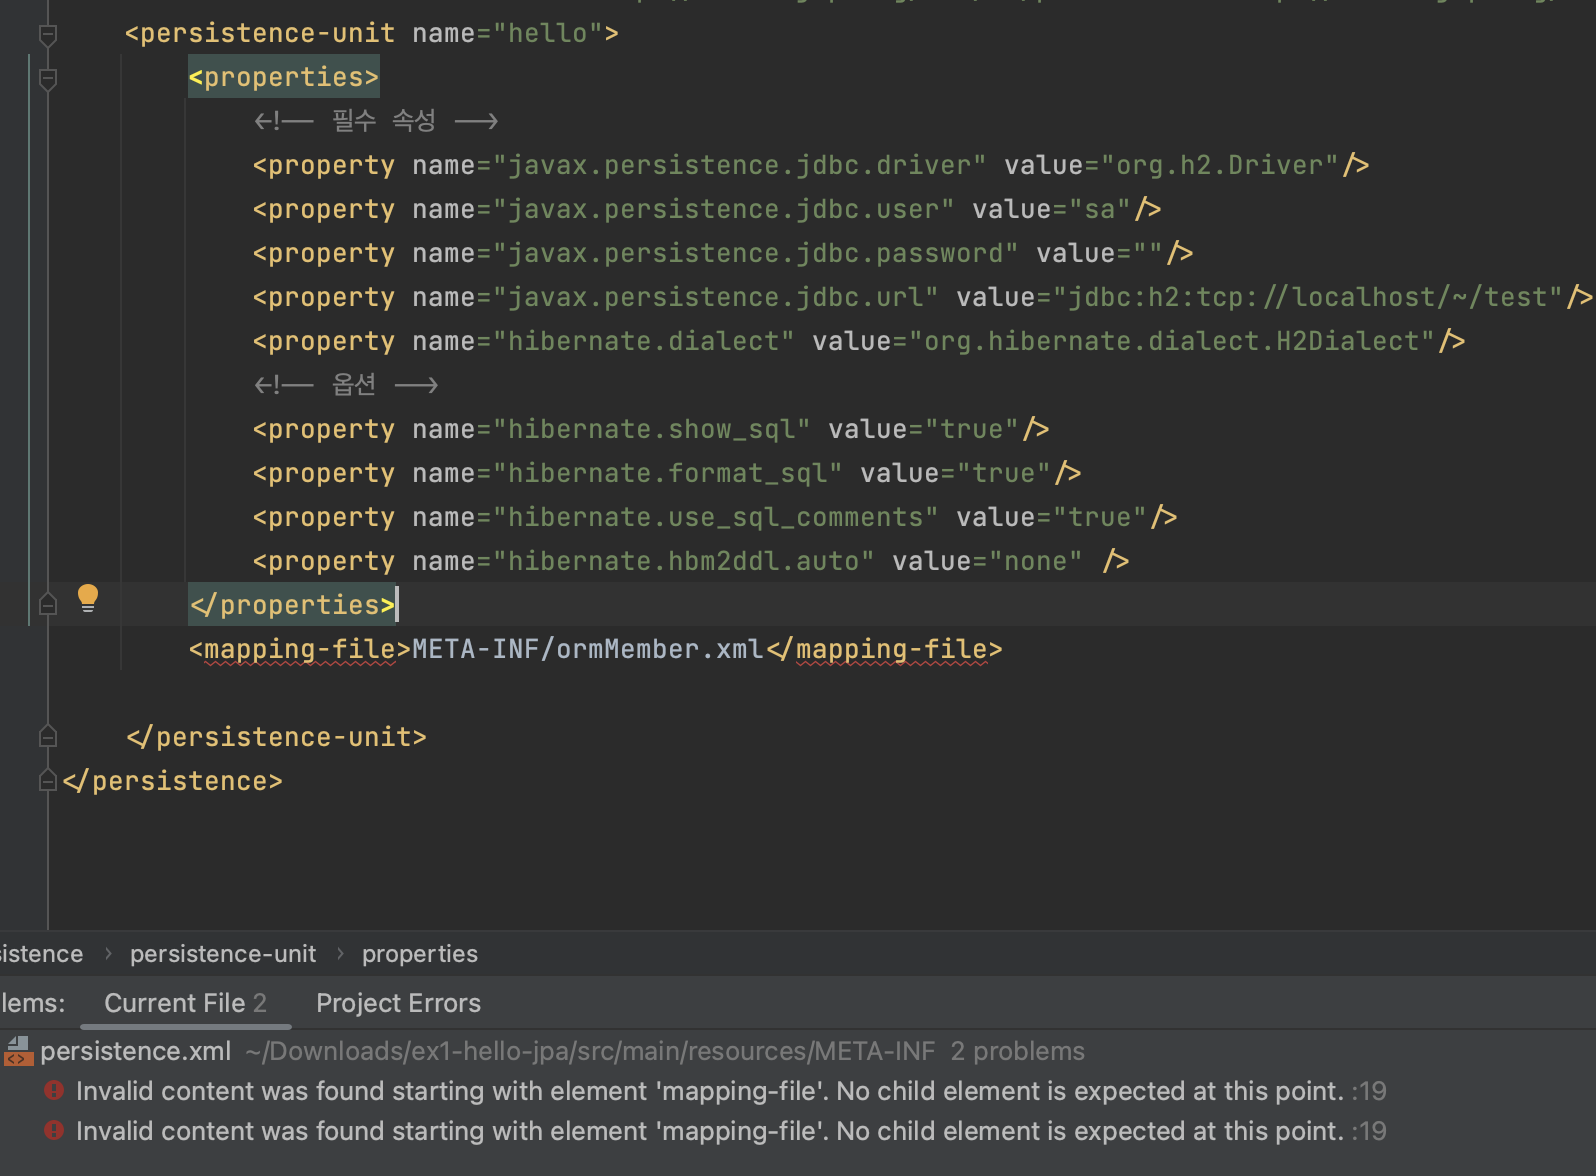This screenshot has height=1176, width=1596.
Task: Click the yellow lightbulb quick-fix icon
Action: [88, 598]
